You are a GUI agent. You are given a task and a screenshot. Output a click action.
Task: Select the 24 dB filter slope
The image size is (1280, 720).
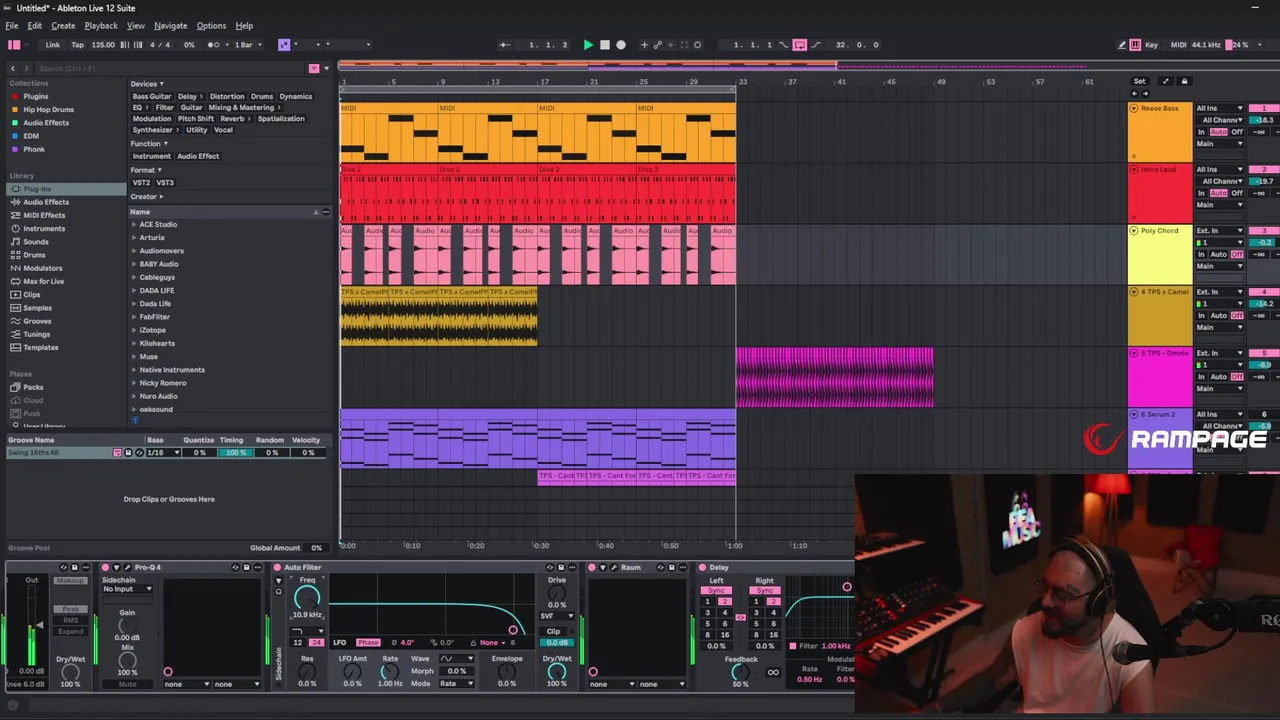click(x=316, y=643)
